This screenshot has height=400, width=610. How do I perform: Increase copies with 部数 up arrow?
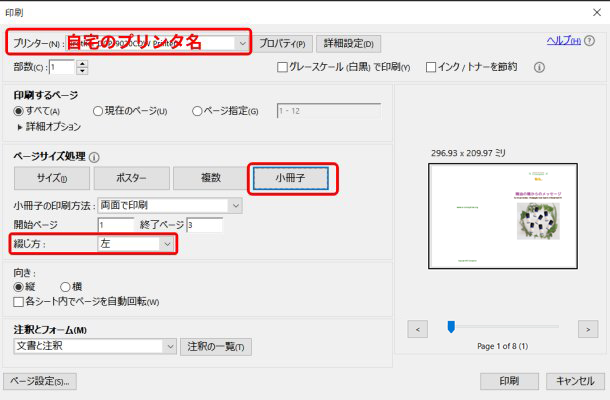[x=82, y=64]
